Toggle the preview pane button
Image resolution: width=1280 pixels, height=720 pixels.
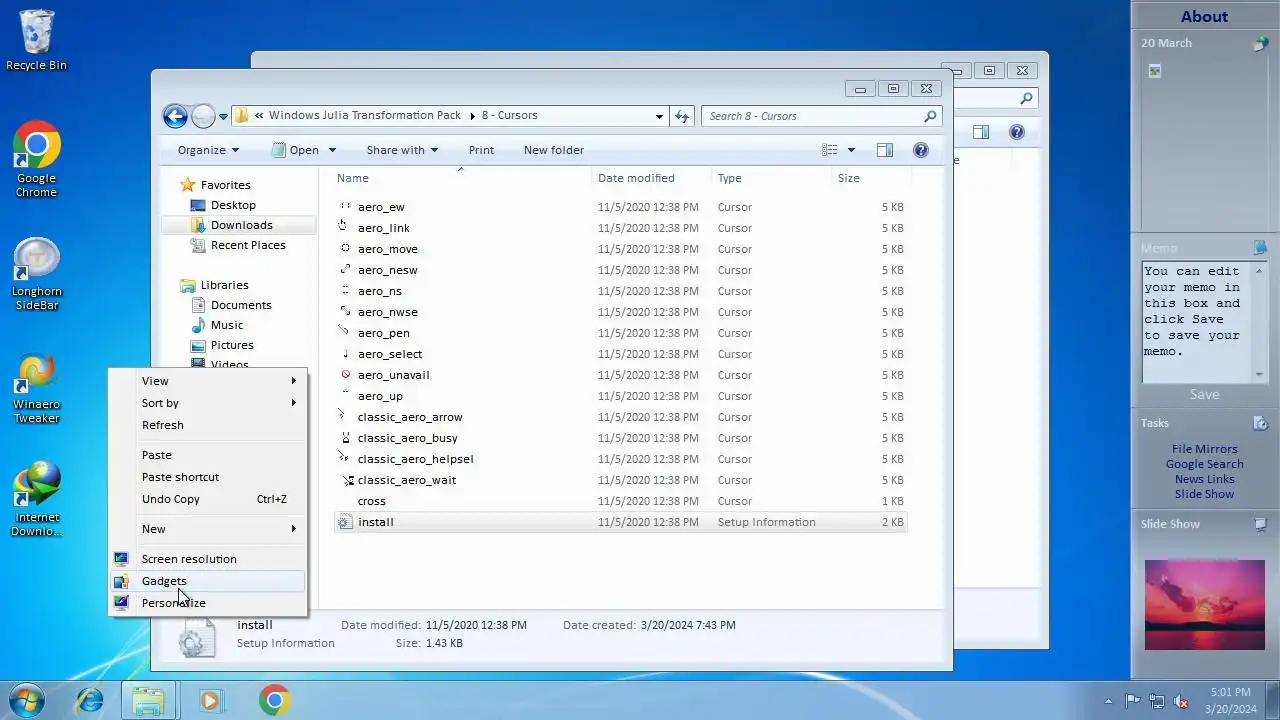pyautogui.click(x=884, y=150)
